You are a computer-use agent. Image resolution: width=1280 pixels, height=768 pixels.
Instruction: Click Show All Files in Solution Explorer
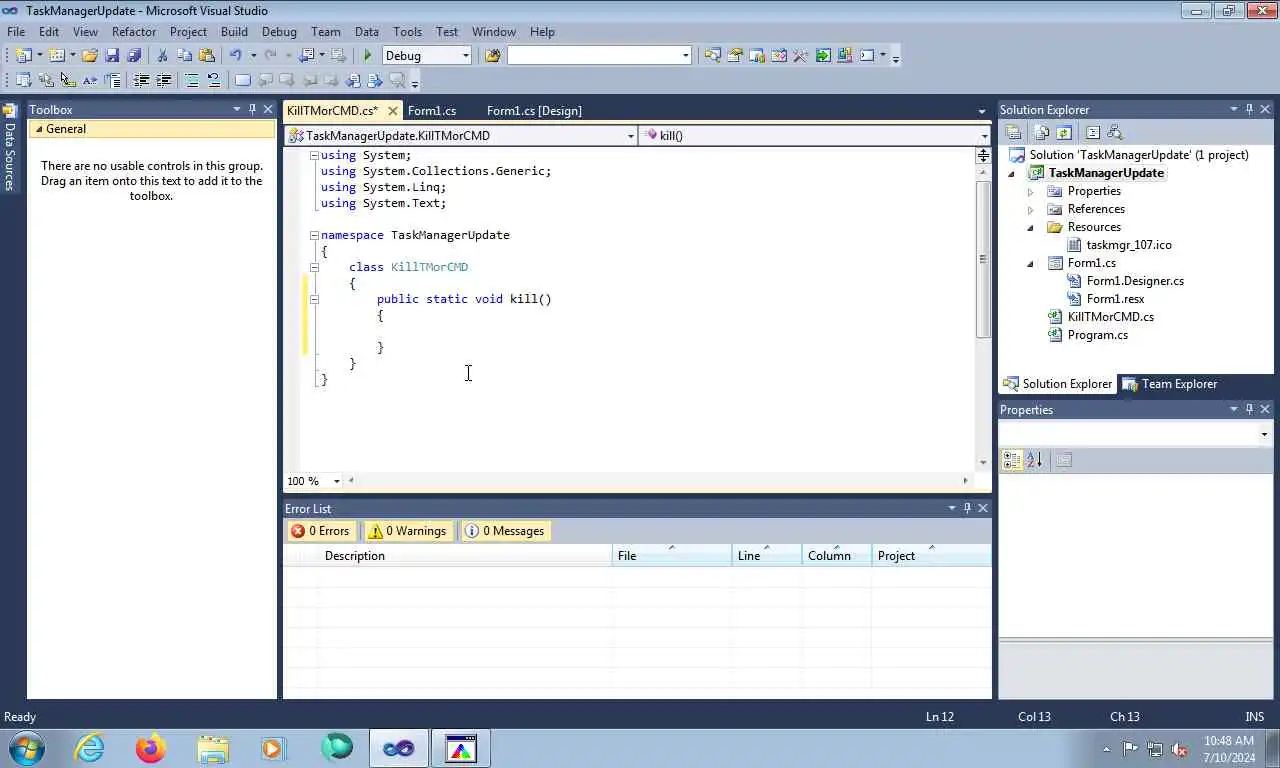coord(1041,132)
